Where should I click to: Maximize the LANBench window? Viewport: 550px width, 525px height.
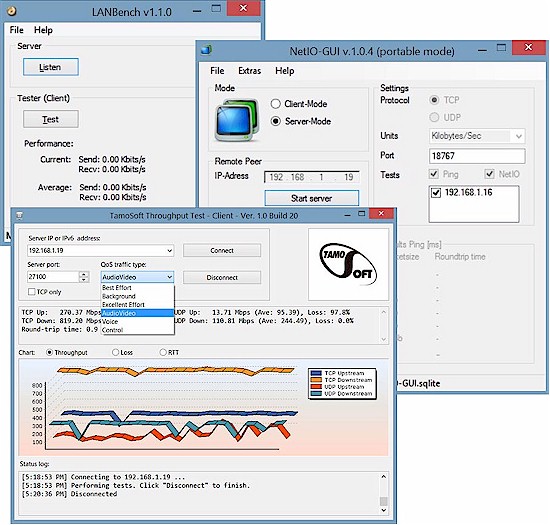[216, 8]
